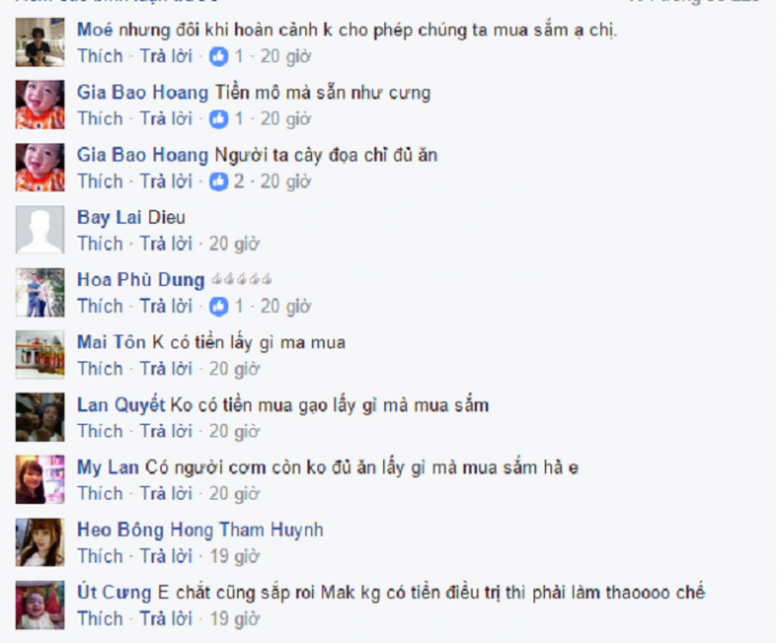Like Út Cưng's comment with Thích
The width and height of the screenshot is (780, 643).
coord(100,619)
